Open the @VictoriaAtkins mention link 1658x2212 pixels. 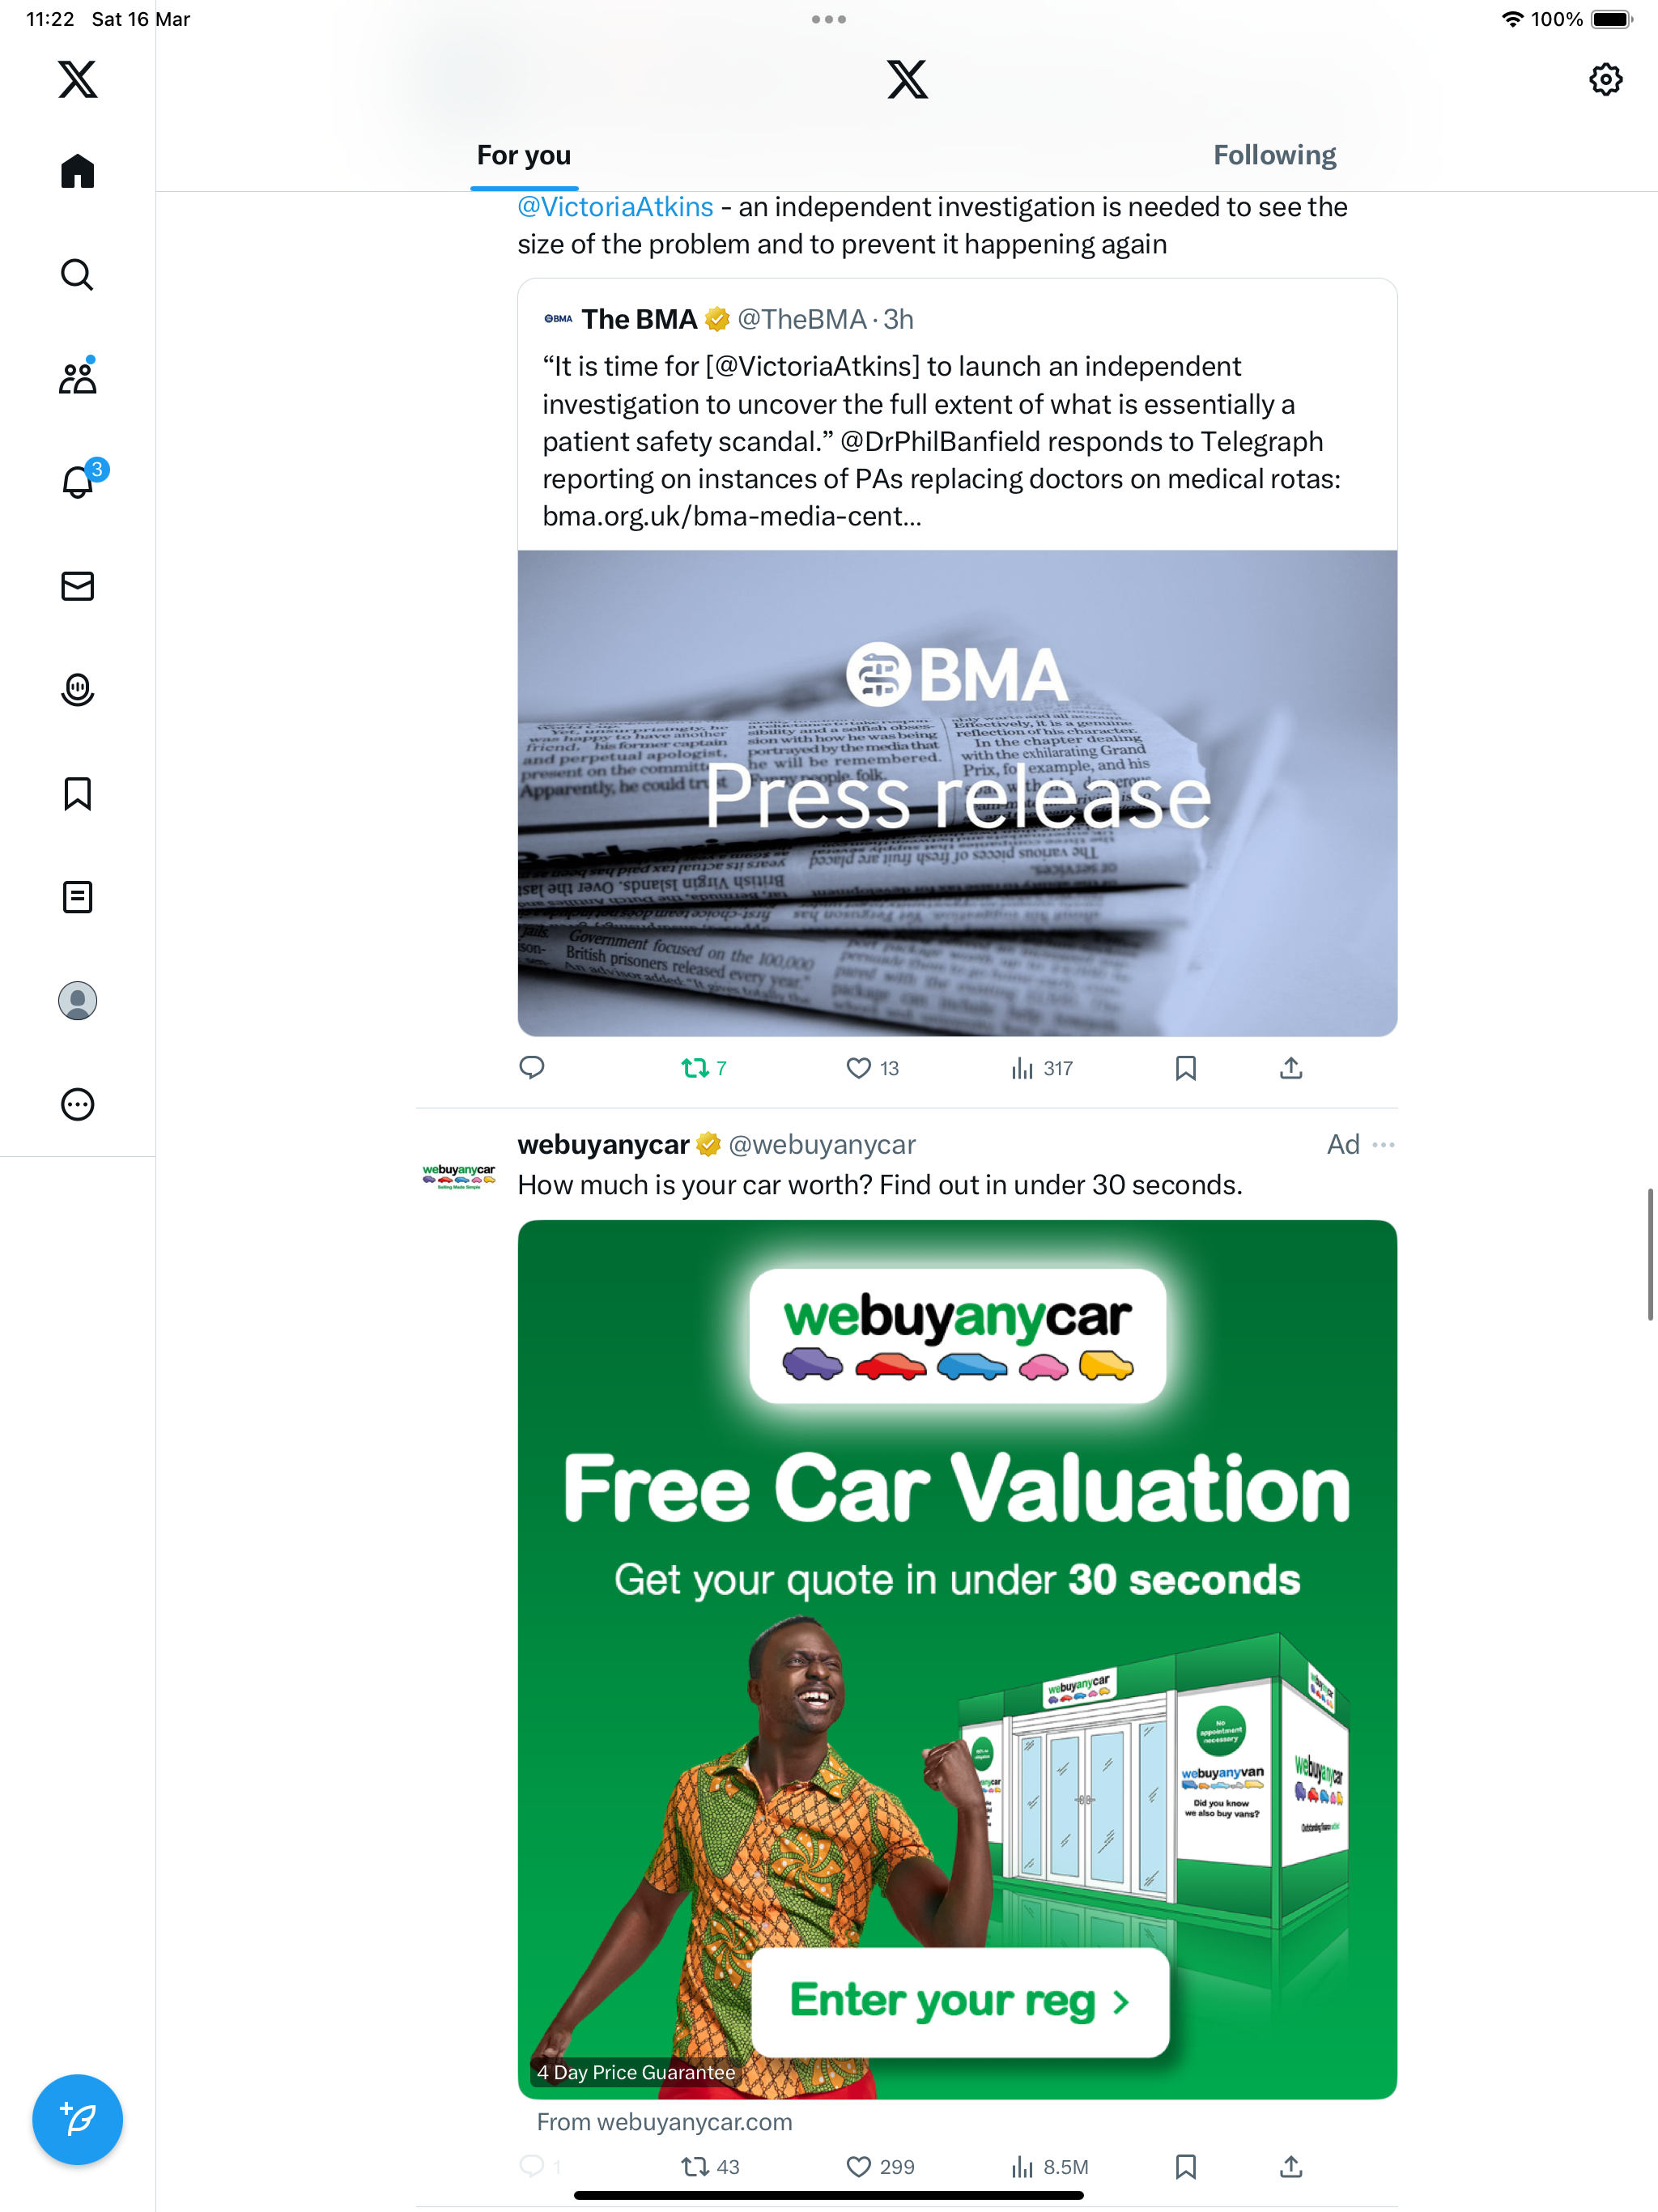(x=615, y=207)
